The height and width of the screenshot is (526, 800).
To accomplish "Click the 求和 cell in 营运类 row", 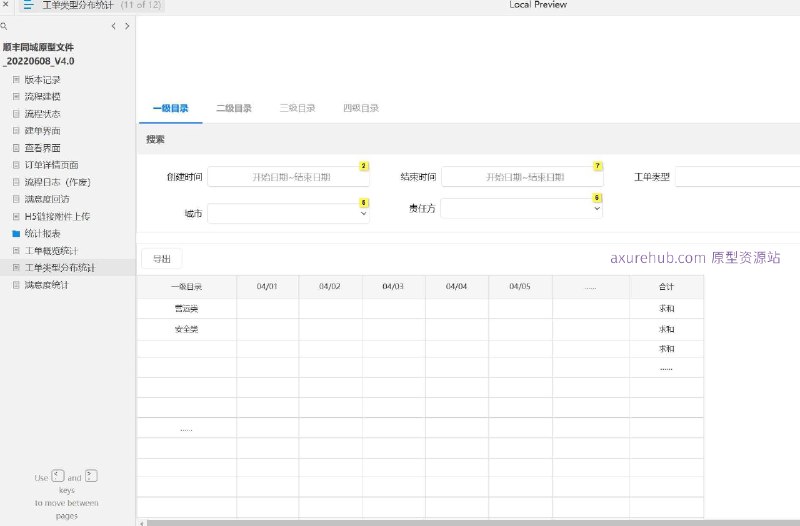I will pos(666,309).
